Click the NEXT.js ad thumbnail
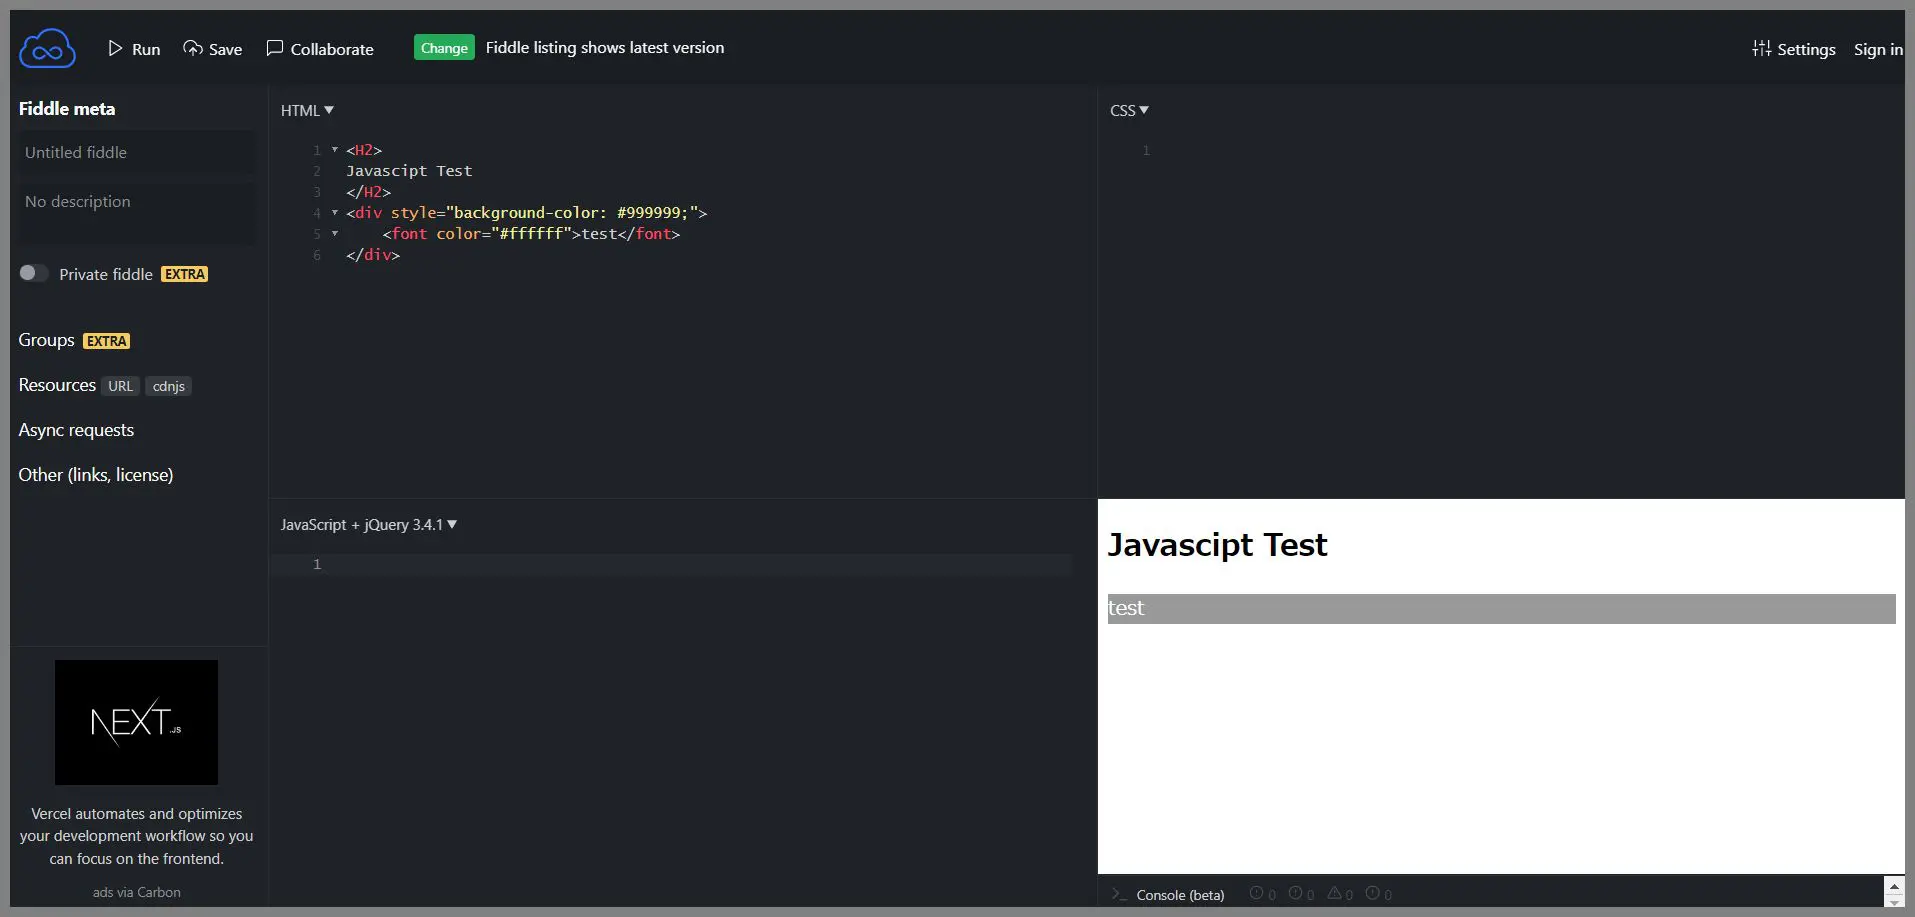The image size is (1915, 917). coord(136,722)
